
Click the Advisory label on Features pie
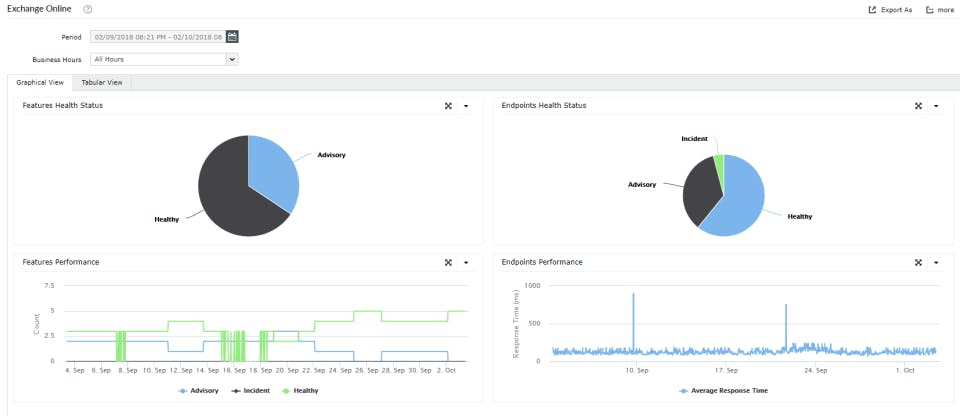pyautogui.click(x=331, y=155)
